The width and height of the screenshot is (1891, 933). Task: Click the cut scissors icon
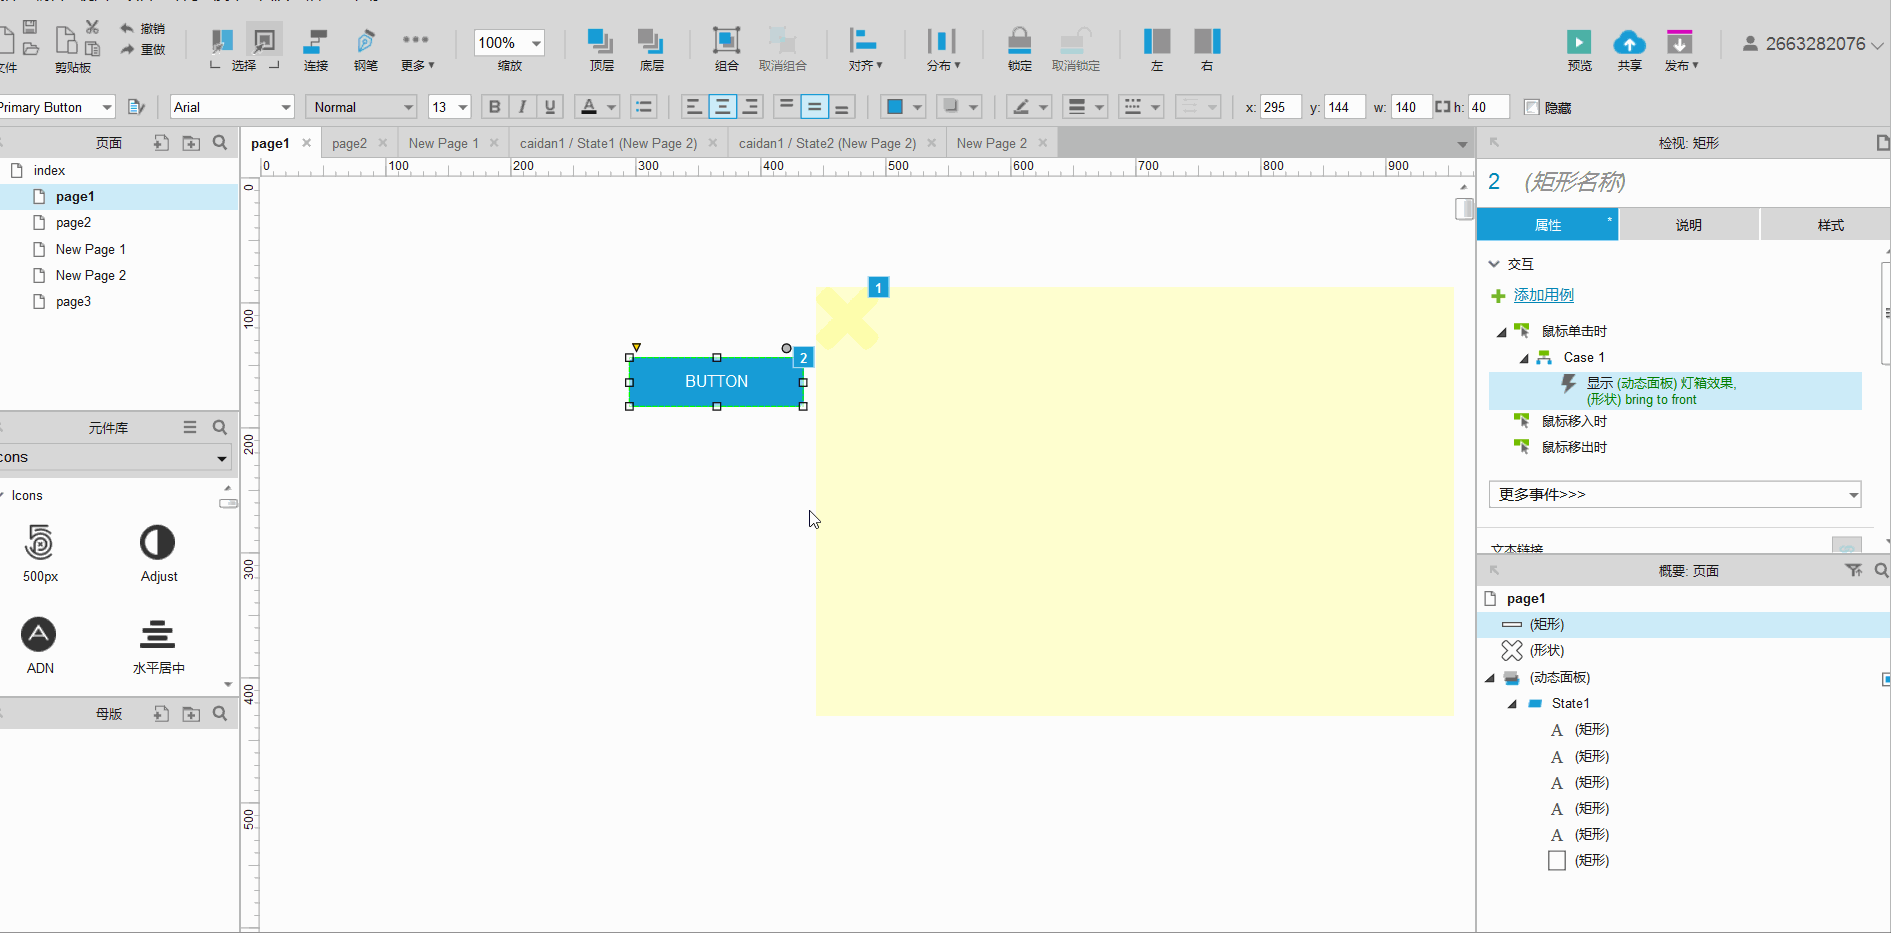tap(92, 27)
